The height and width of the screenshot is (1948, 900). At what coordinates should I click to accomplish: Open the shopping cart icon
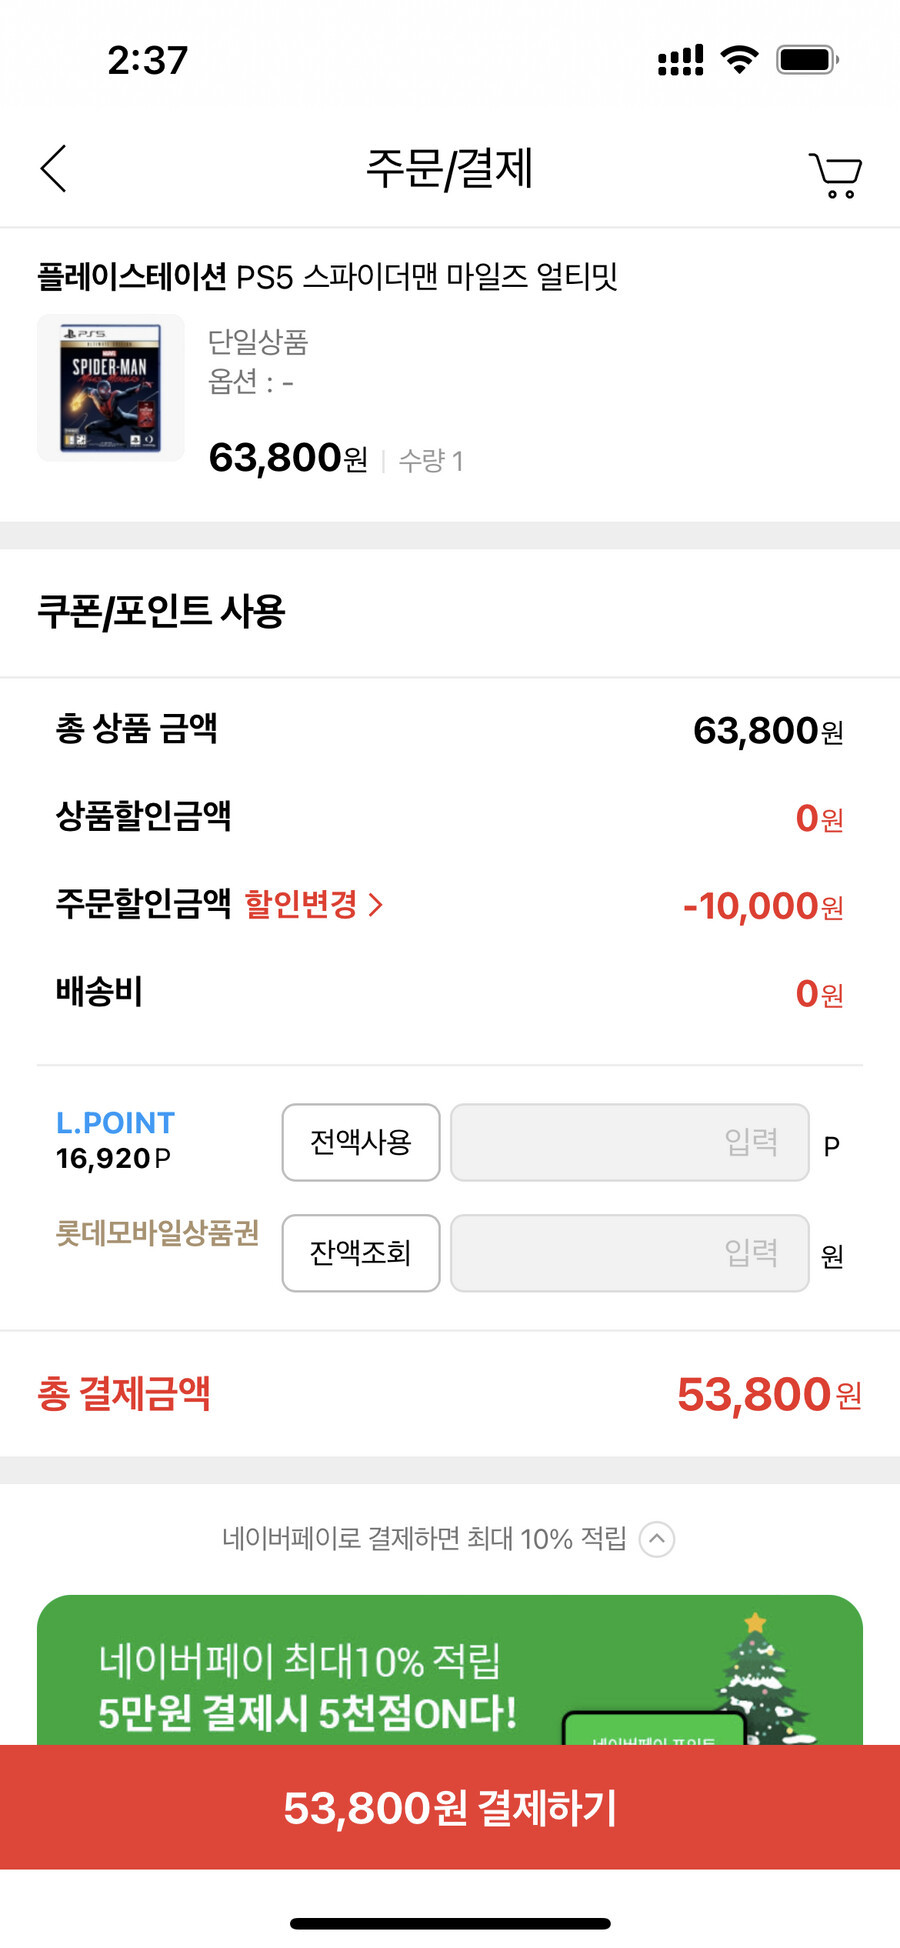click(x=836, y=176)
